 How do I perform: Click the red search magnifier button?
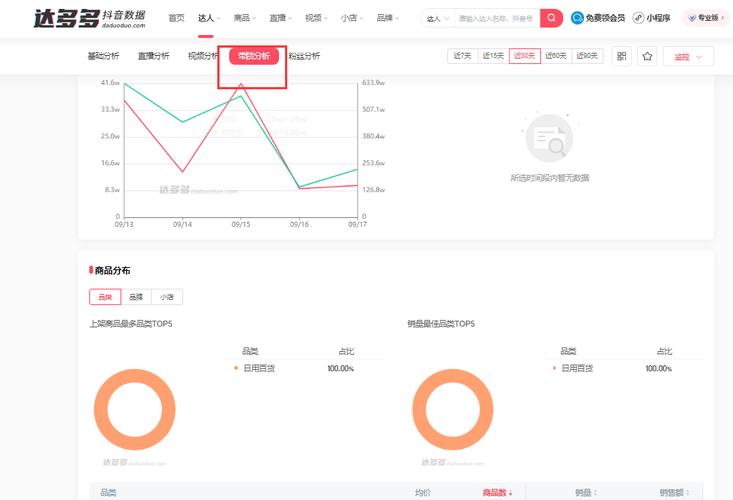tap(551, 18)
